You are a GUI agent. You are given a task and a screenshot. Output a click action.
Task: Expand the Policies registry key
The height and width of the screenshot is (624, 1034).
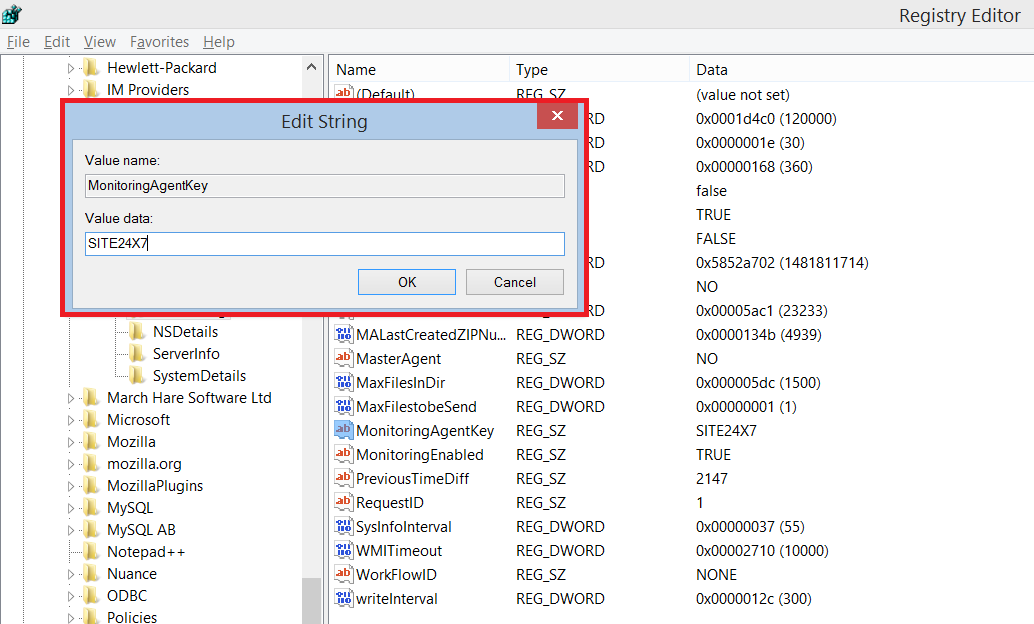click(71, 618)
